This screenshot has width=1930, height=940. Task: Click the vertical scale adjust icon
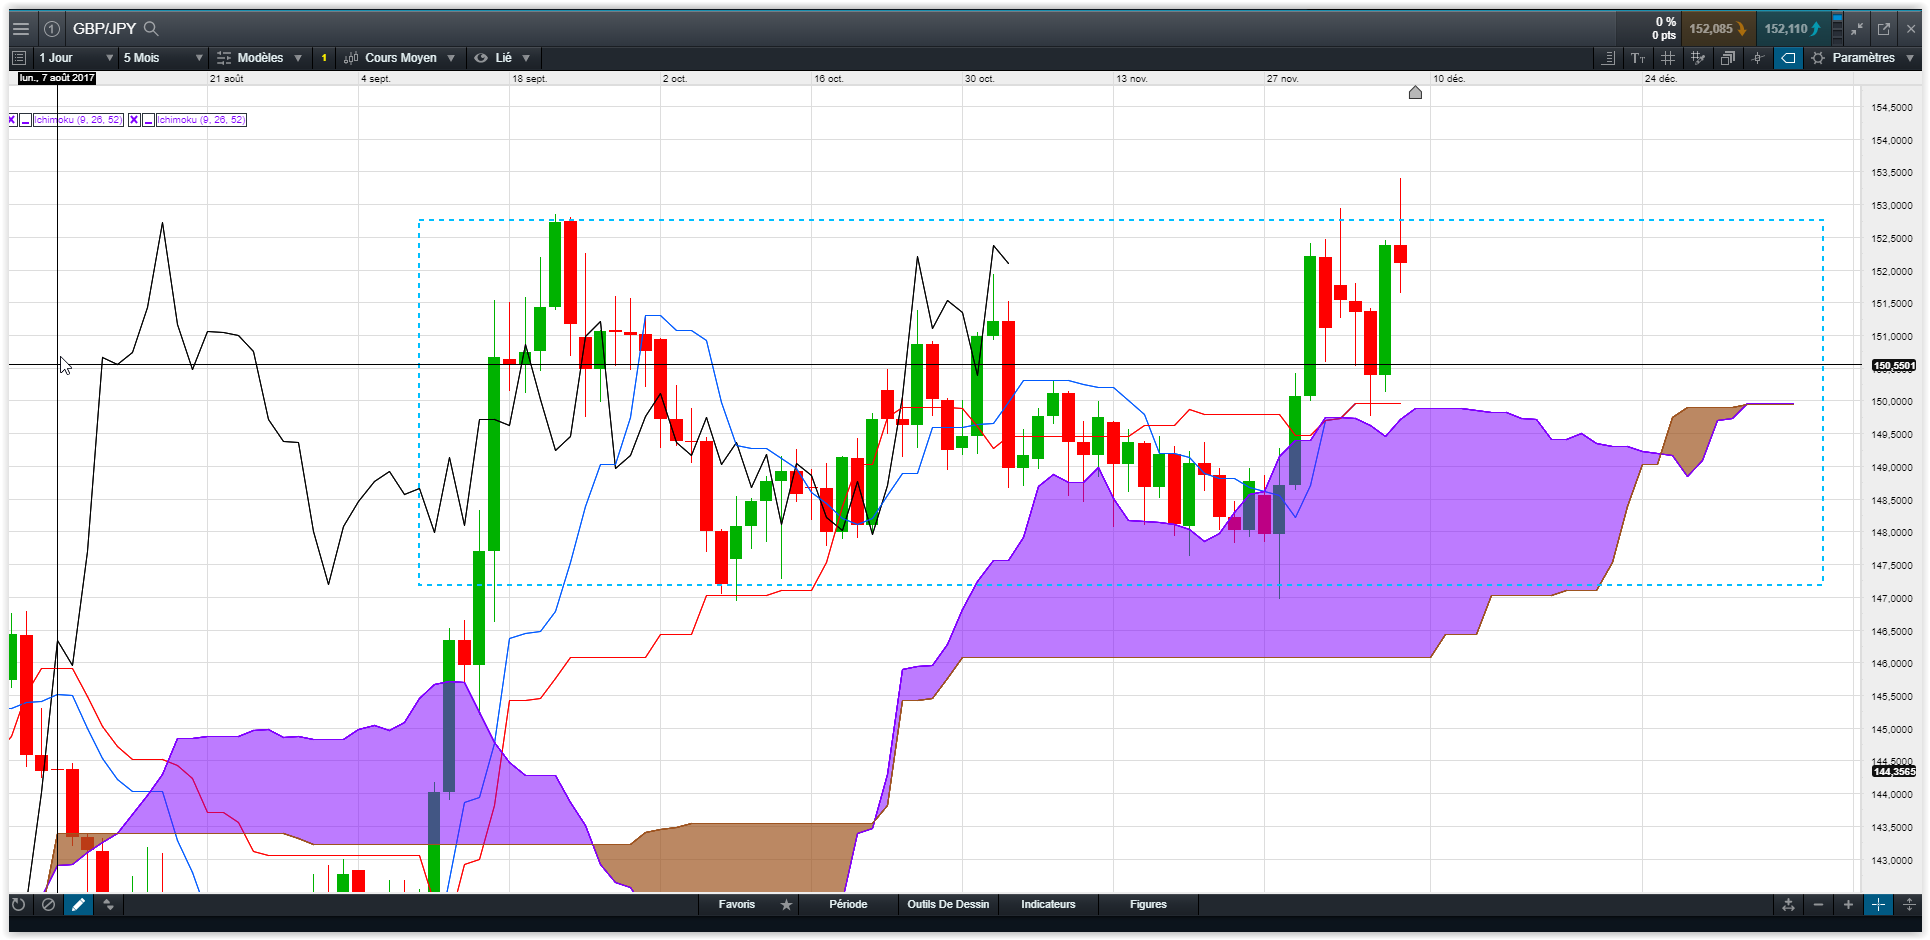pos(1908,905)
